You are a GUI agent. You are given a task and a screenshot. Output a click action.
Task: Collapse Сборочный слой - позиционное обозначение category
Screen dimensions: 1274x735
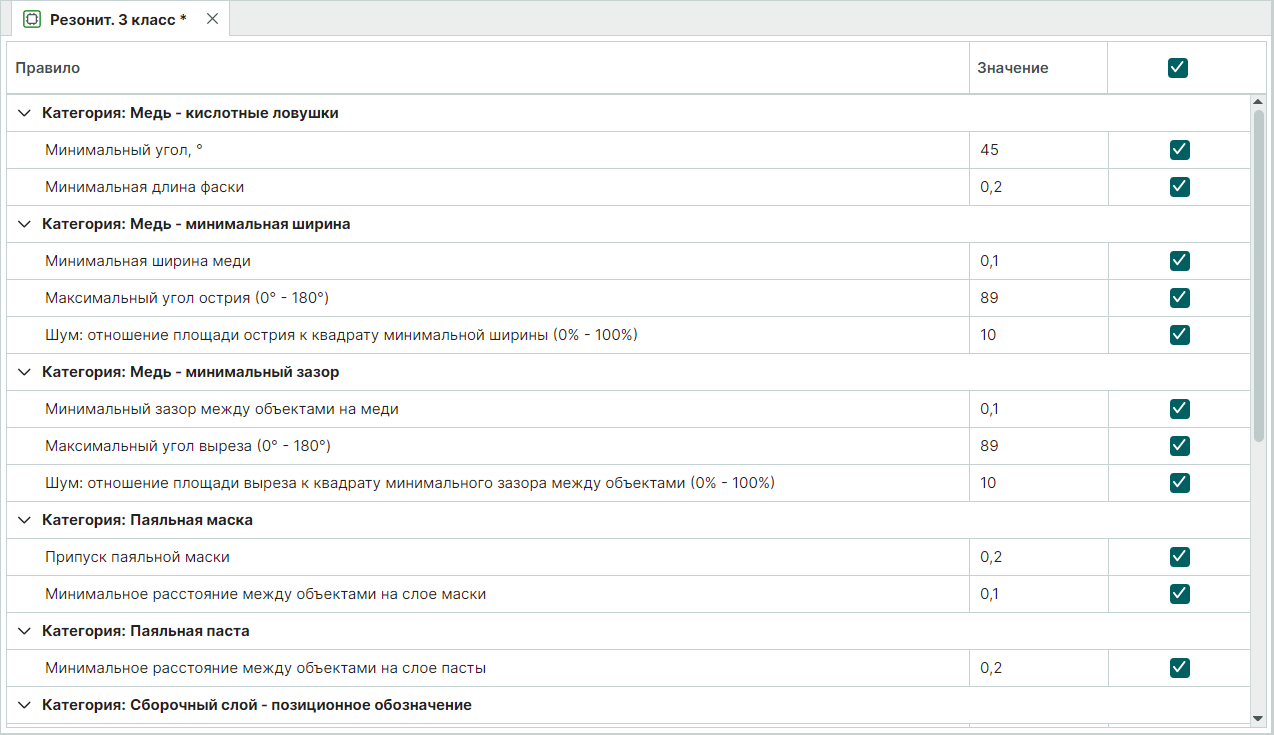tap(25, 705)
